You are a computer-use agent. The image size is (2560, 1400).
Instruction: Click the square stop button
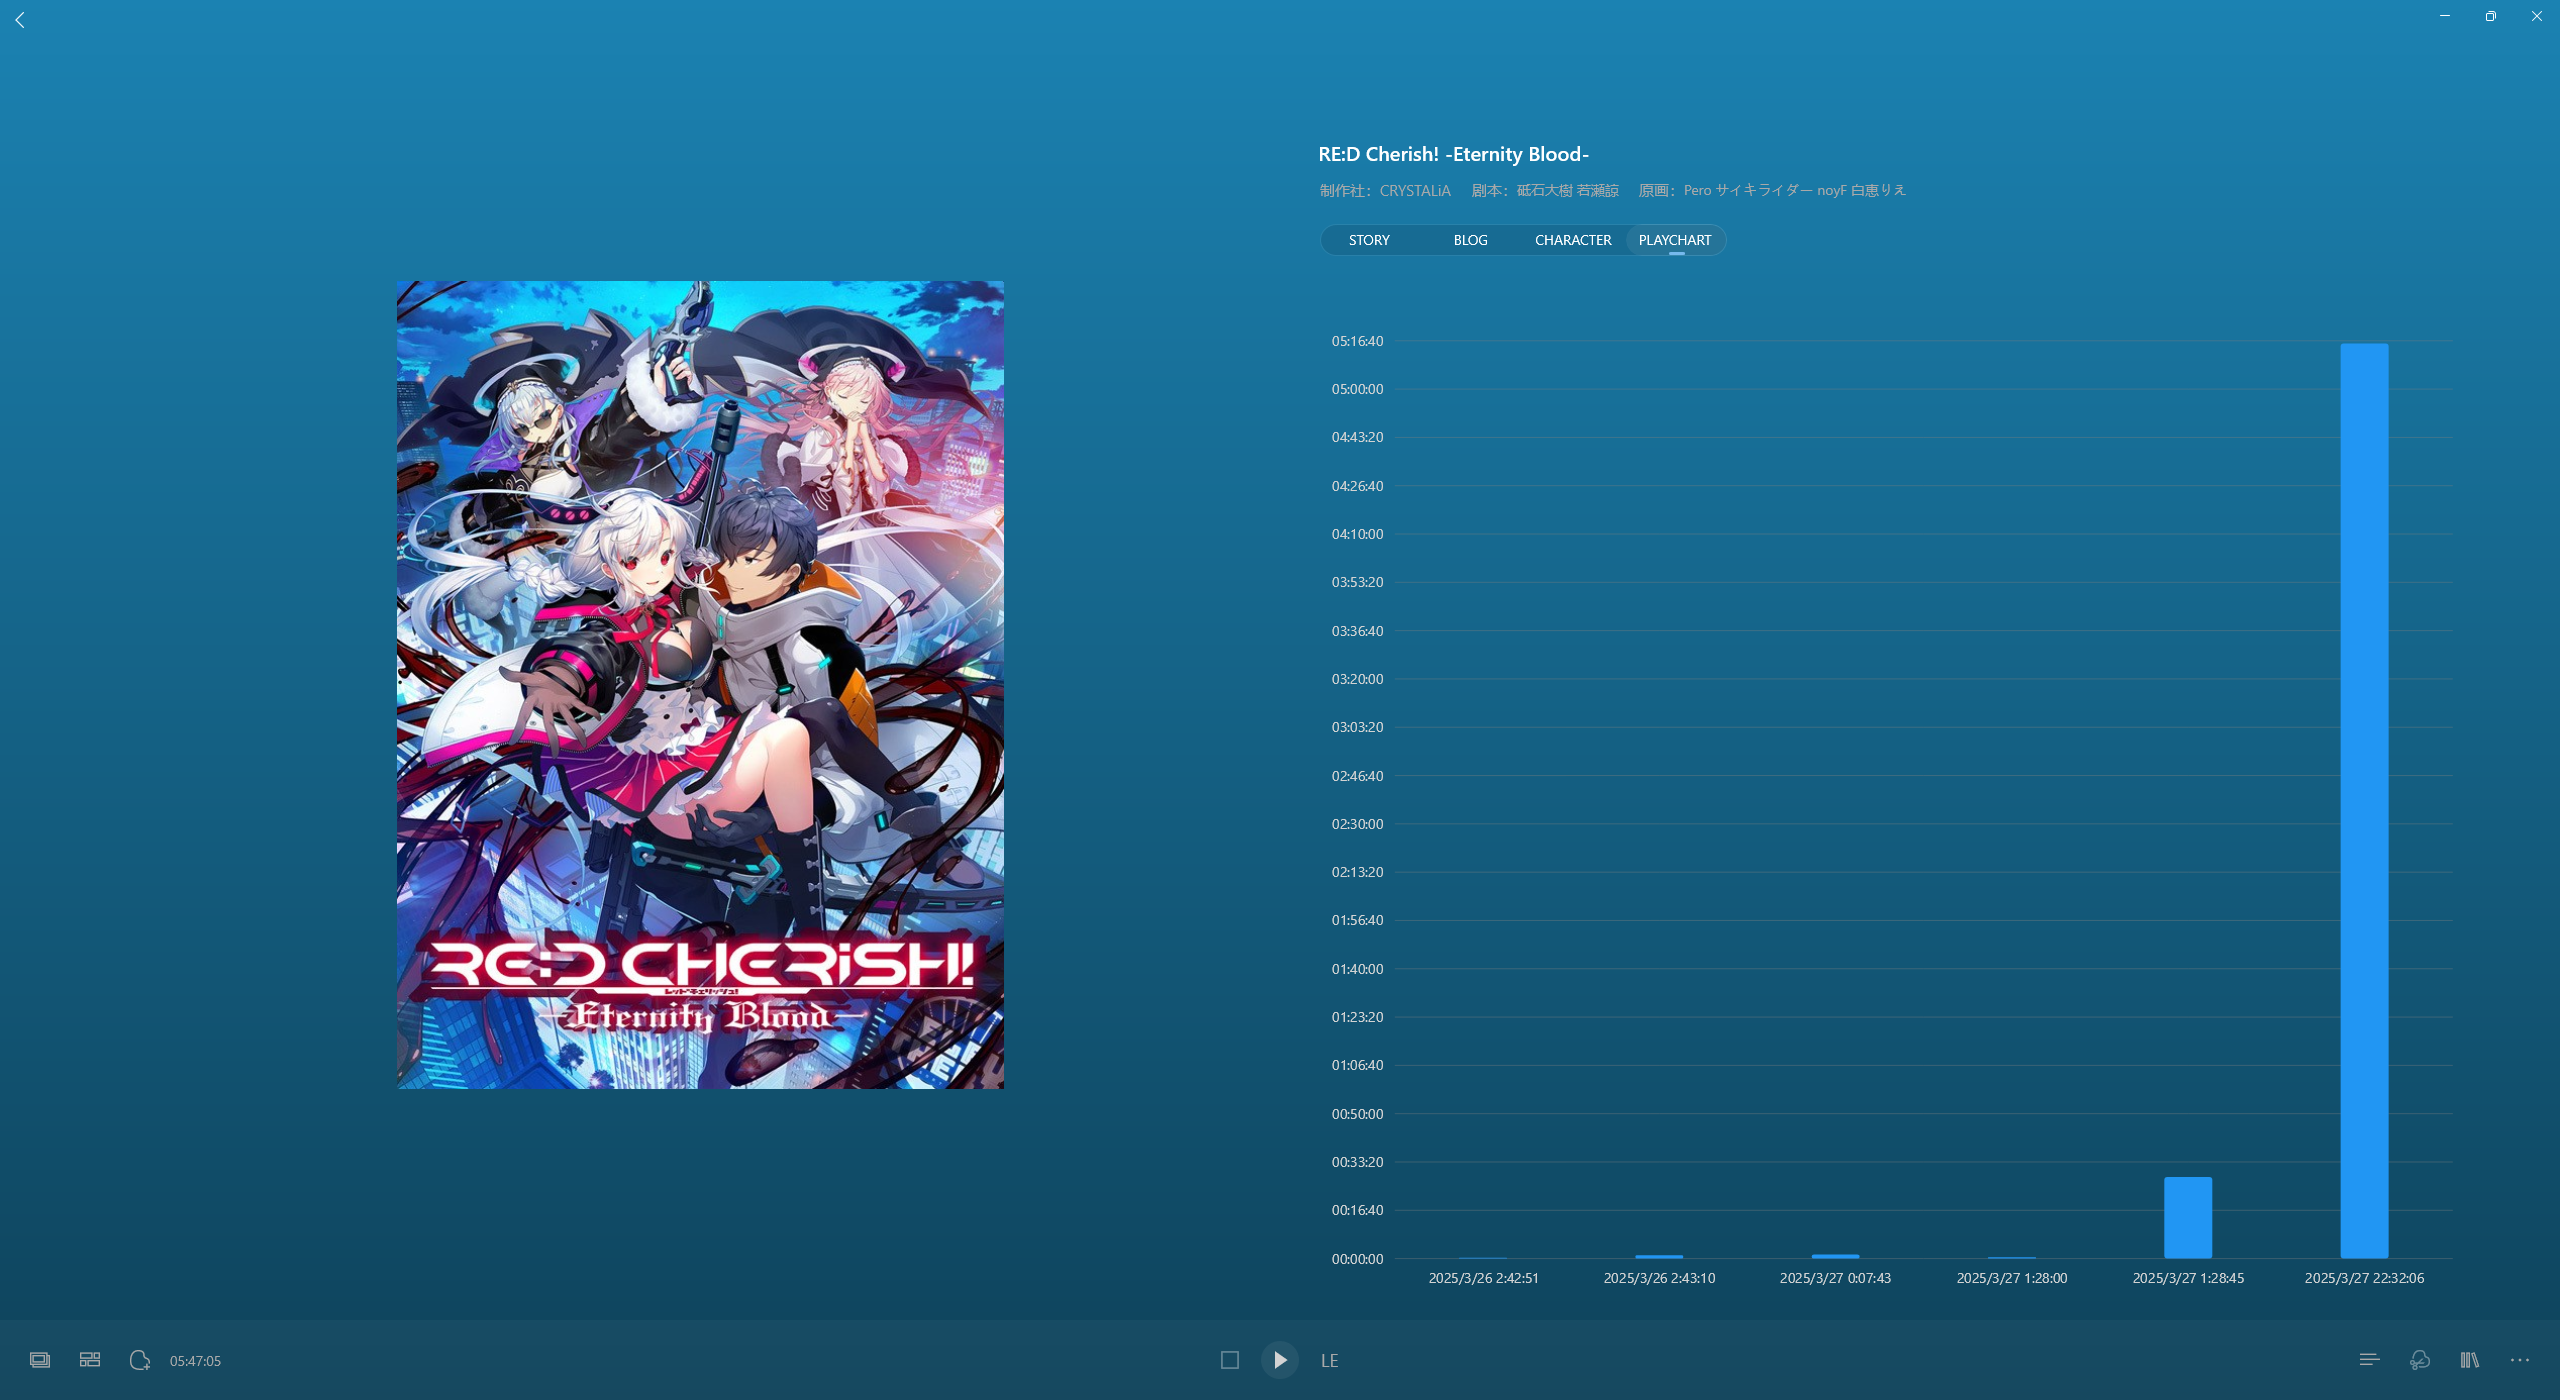[x=1230, y=1360]
